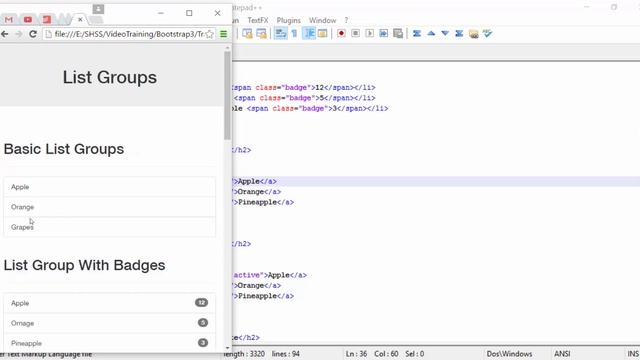This screenshot has width=640, height=360.
Task: Click Apple in the basic list group
Action: (109, 187)
